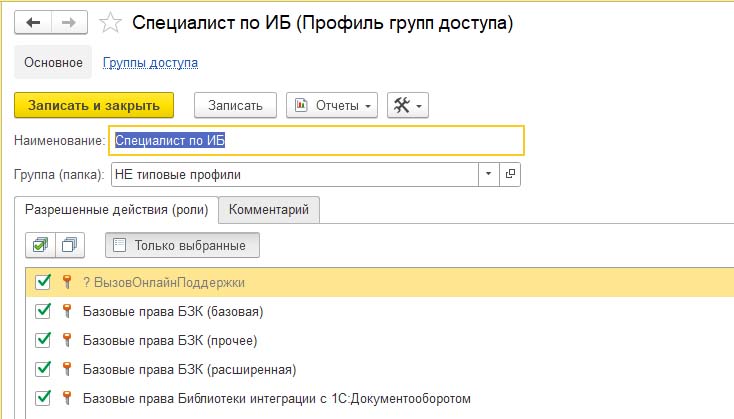Viewport: 734px width, 419px height.
Task: Select Базовые права Библиотеки интеграции row
Action: [277, 398]
